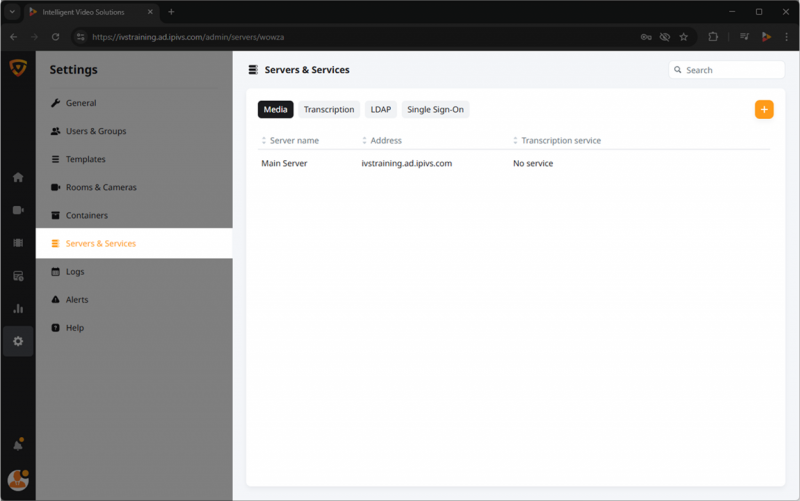Image resolution: width=800 pixels, height=501 pixels.
Task: Open Templates settings
Action: pos(134,159)
